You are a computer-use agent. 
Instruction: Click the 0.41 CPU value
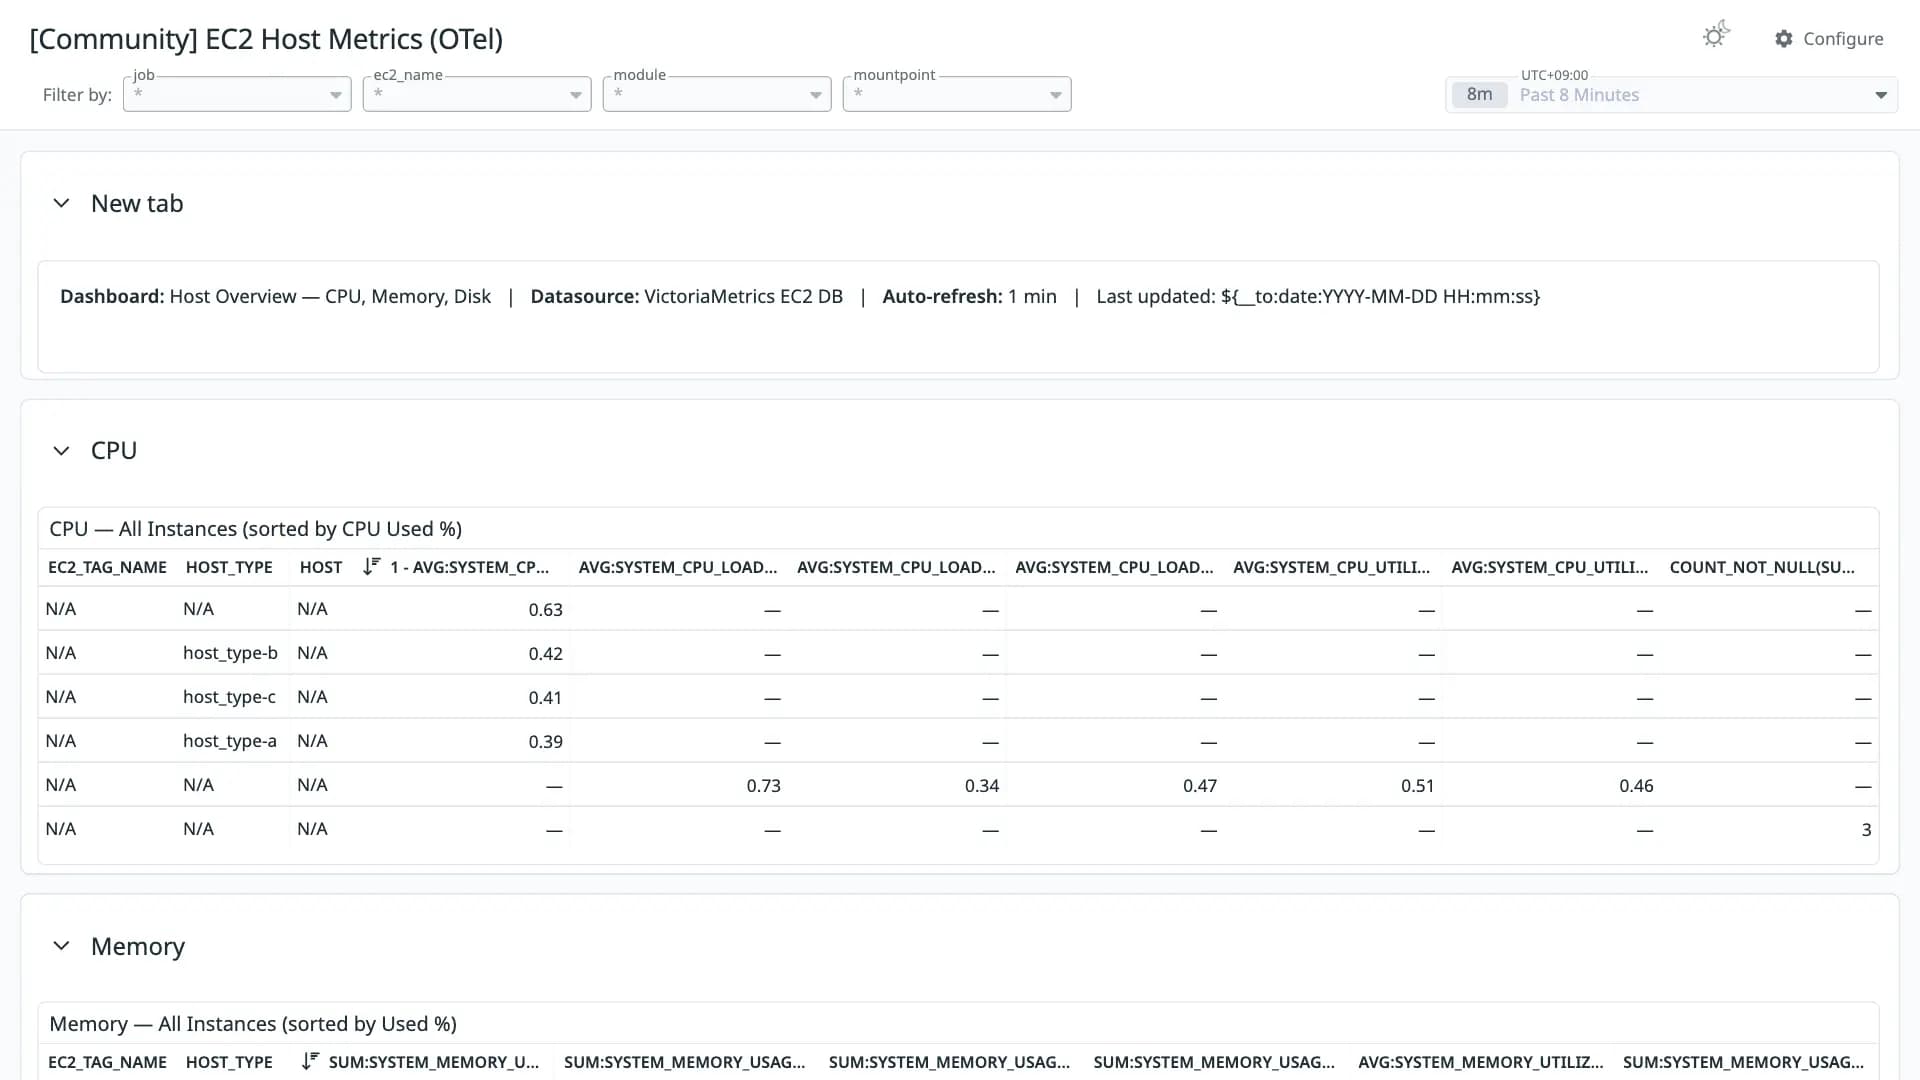click(x=545, y=698)
